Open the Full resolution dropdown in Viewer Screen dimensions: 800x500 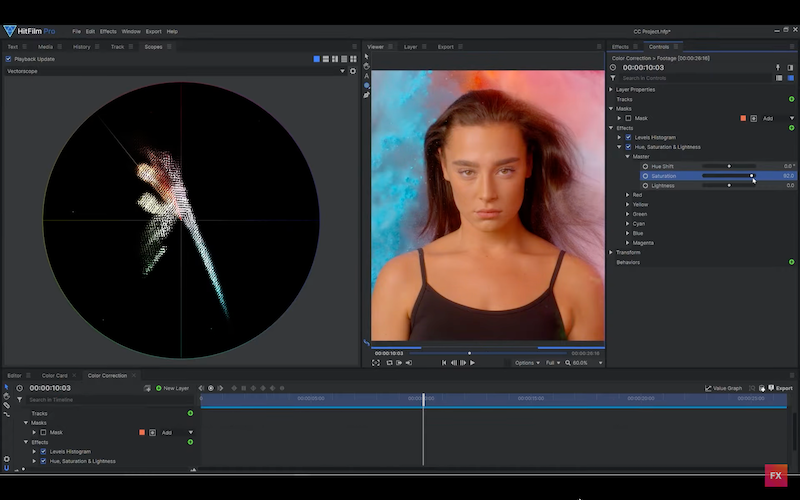pos(553,363)
